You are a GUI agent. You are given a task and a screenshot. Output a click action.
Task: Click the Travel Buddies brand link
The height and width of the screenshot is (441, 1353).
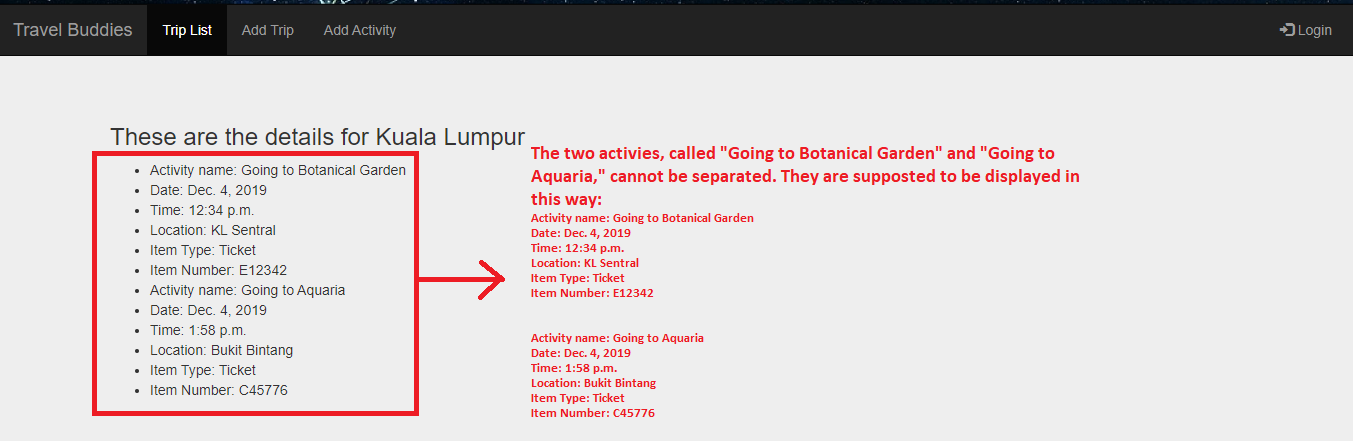click(x=73, y=30)
